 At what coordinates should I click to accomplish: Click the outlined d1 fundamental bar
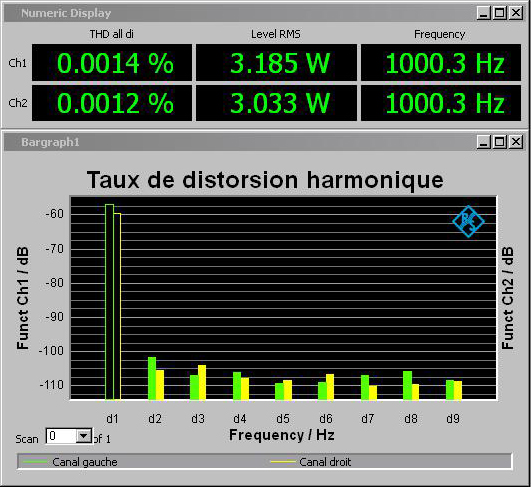(113, 302)
